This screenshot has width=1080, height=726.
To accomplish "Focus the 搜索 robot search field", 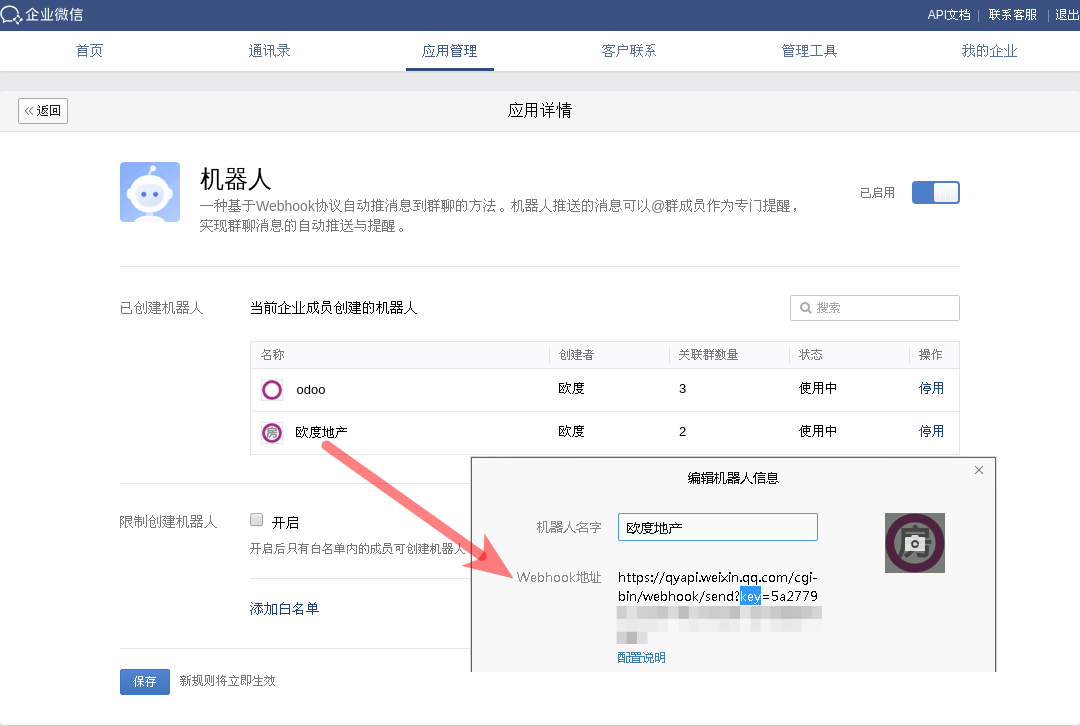I will [x=875, y=308].
